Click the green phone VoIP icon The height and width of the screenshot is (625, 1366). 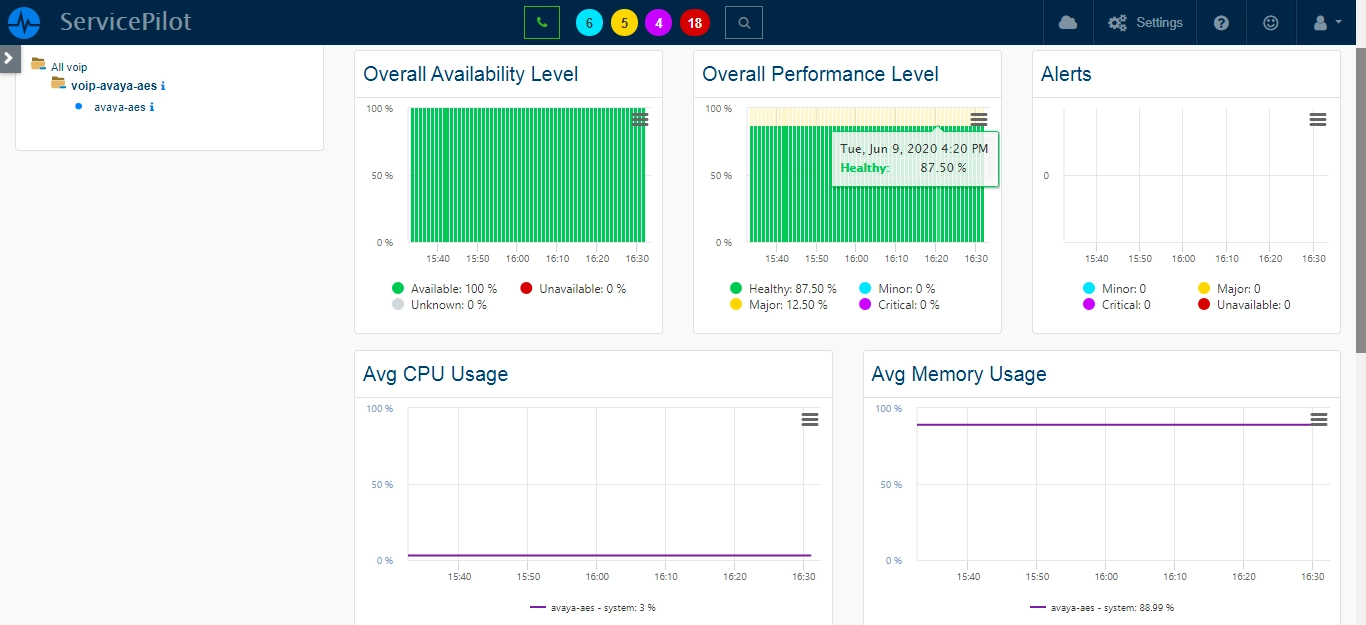(x=542, y=22)
